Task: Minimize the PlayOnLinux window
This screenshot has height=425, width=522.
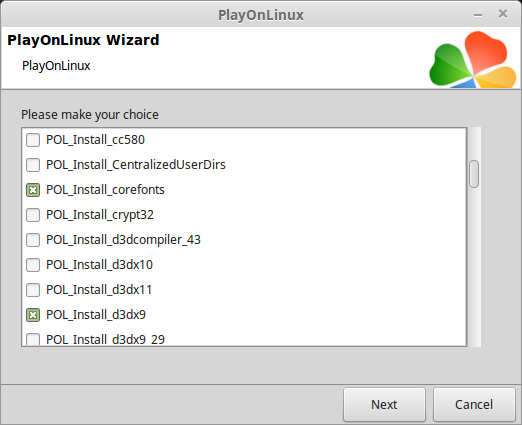Action: (478, 15)
